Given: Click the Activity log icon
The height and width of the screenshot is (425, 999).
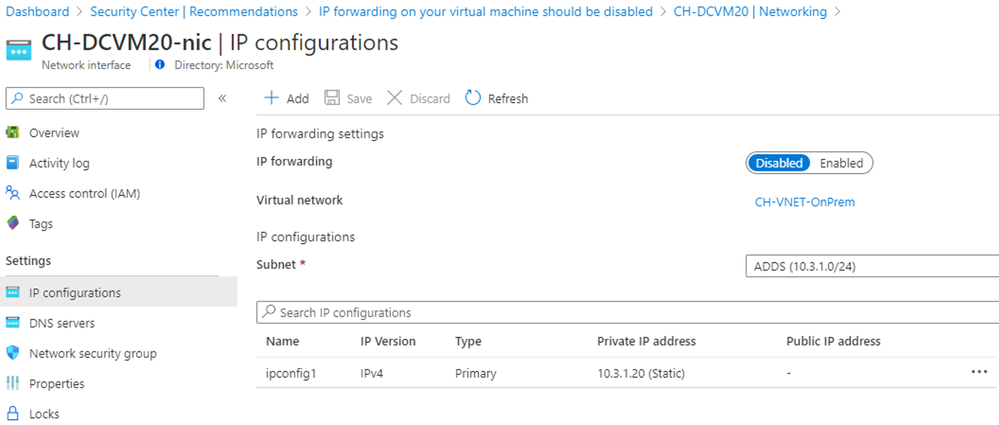Looking at the screenshot, I should [13, 163].
